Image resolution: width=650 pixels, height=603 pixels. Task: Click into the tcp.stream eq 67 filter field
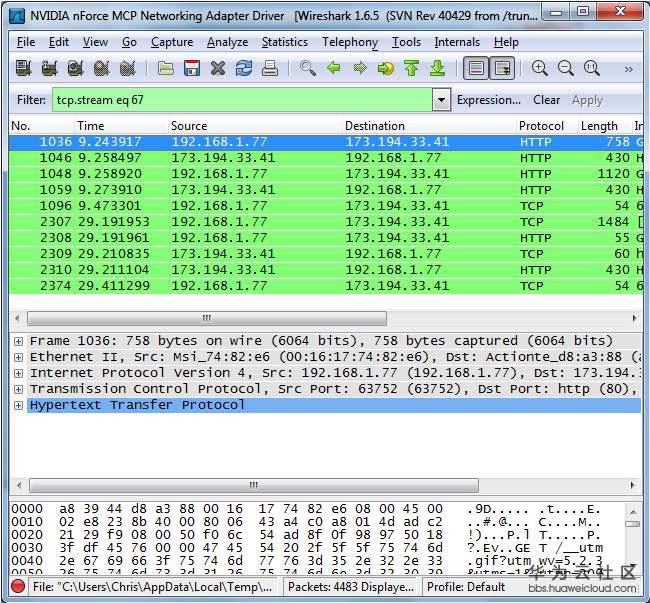click(x=242, y=100)
